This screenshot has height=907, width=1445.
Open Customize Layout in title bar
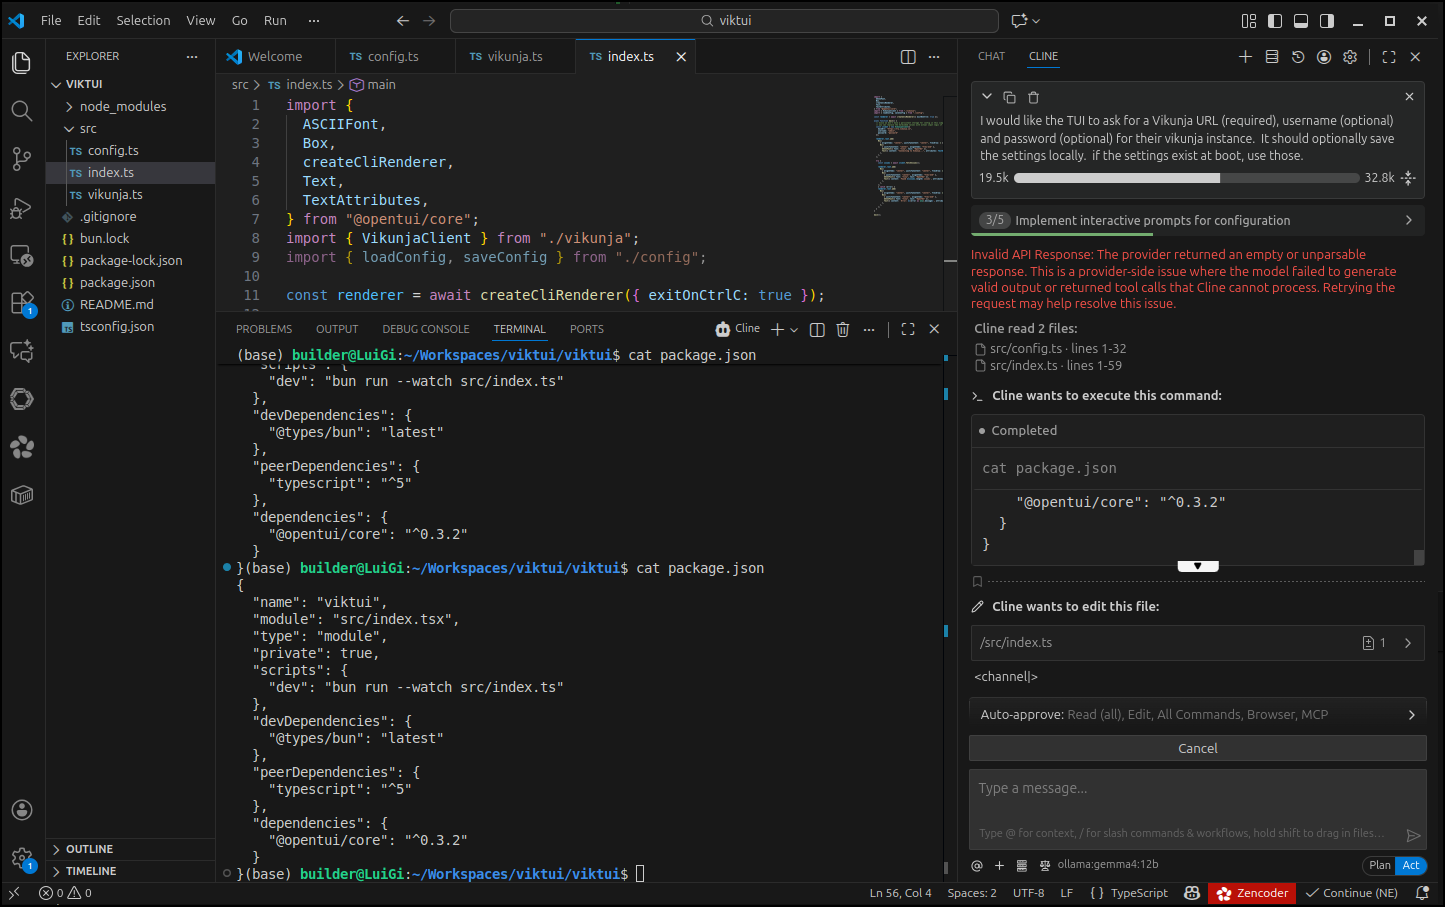pos(1249,20)
